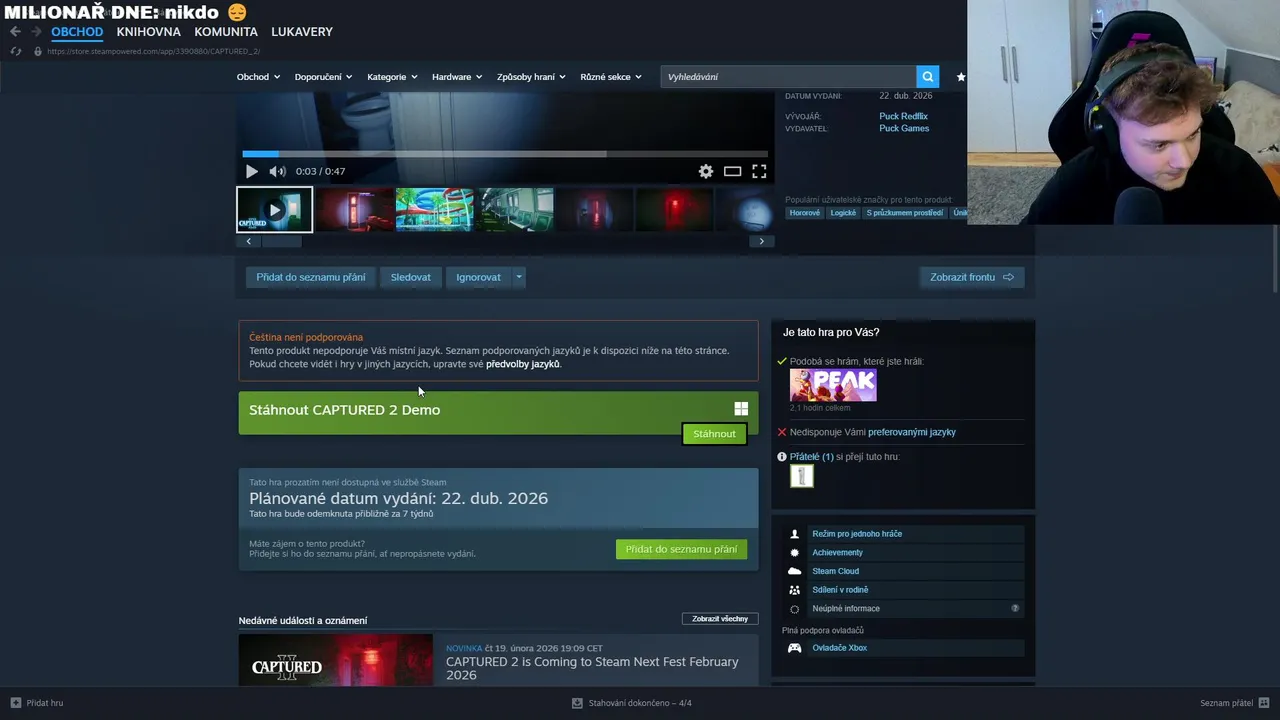Click the Xbox controller icon
1280x720 pixels.
point(795,648)
